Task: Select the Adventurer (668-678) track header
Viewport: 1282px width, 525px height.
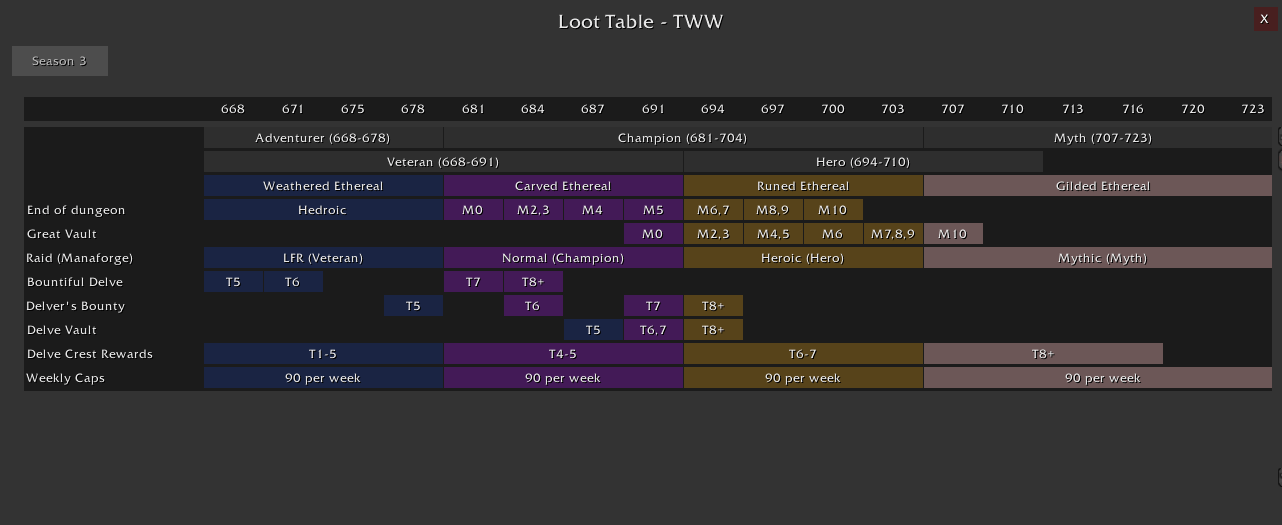Action: 323,138
